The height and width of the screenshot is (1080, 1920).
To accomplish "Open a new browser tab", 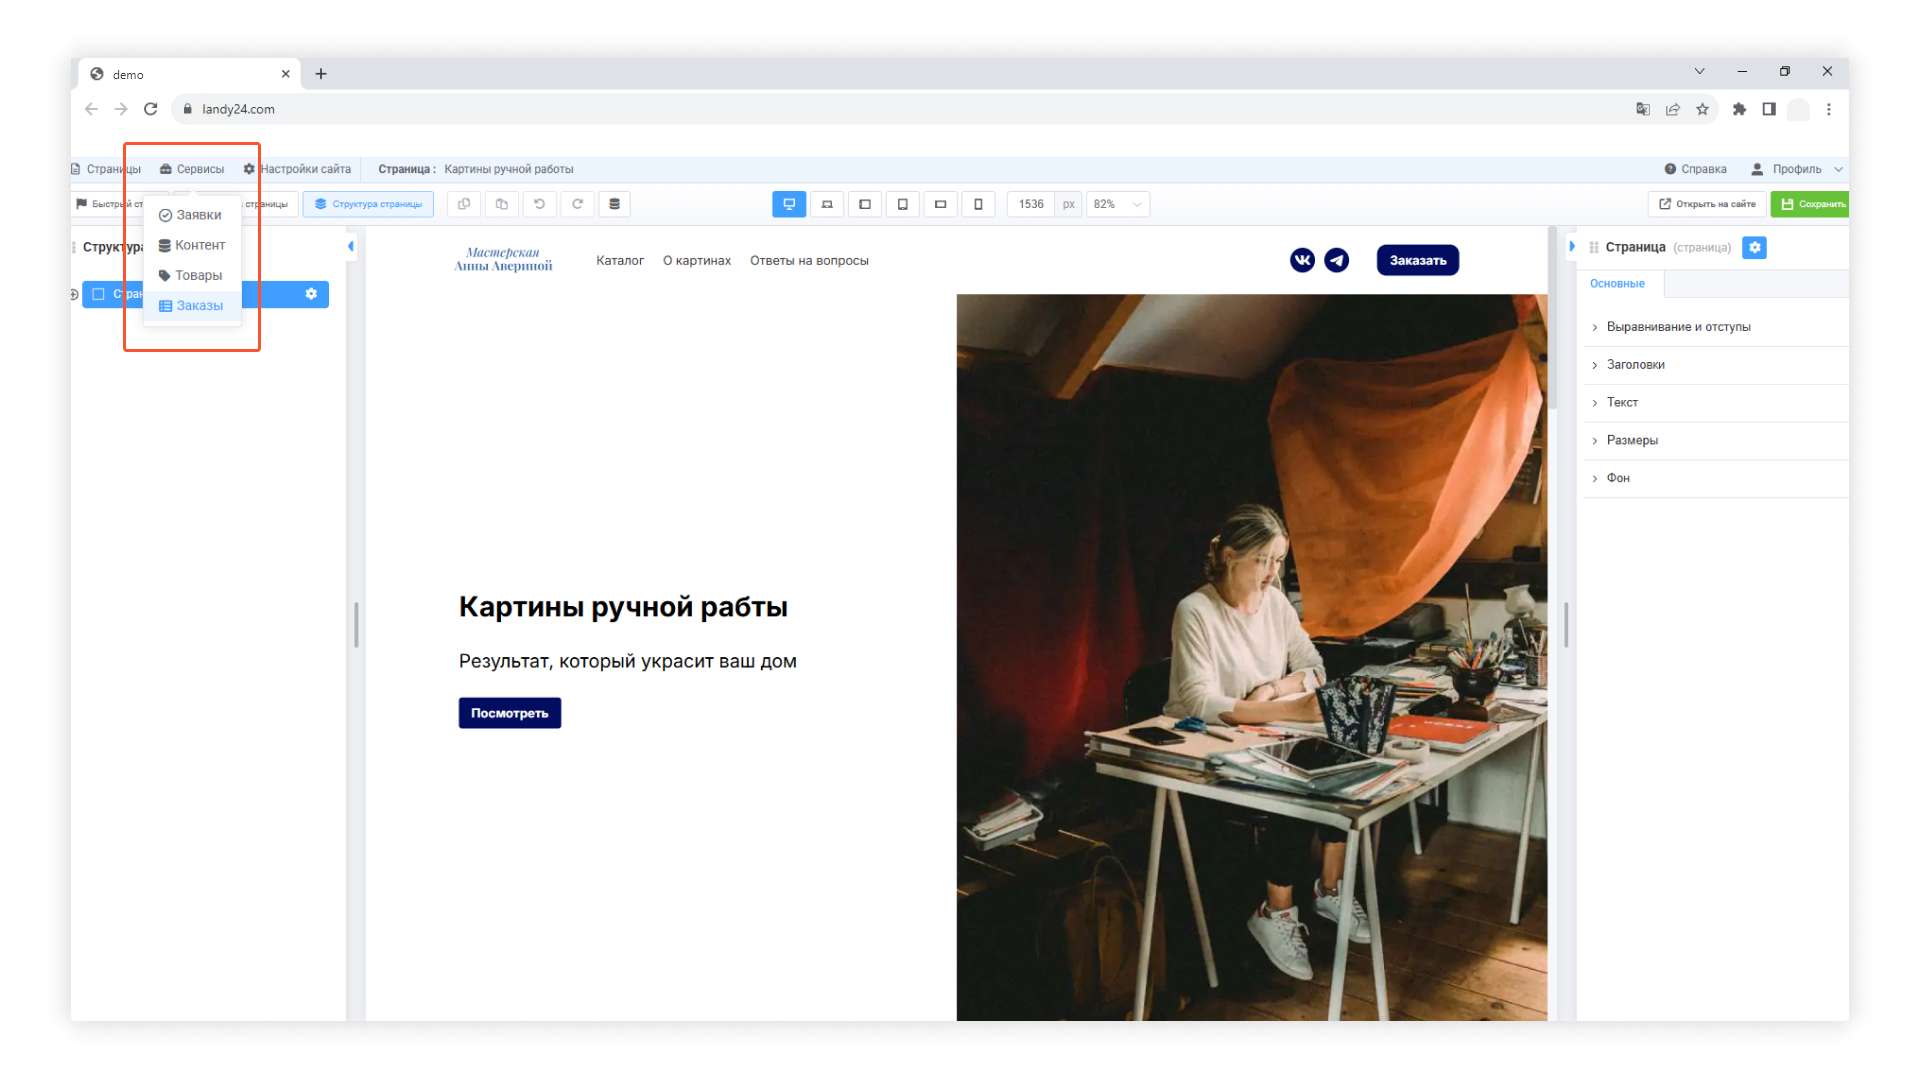I will tap(321, 74).
